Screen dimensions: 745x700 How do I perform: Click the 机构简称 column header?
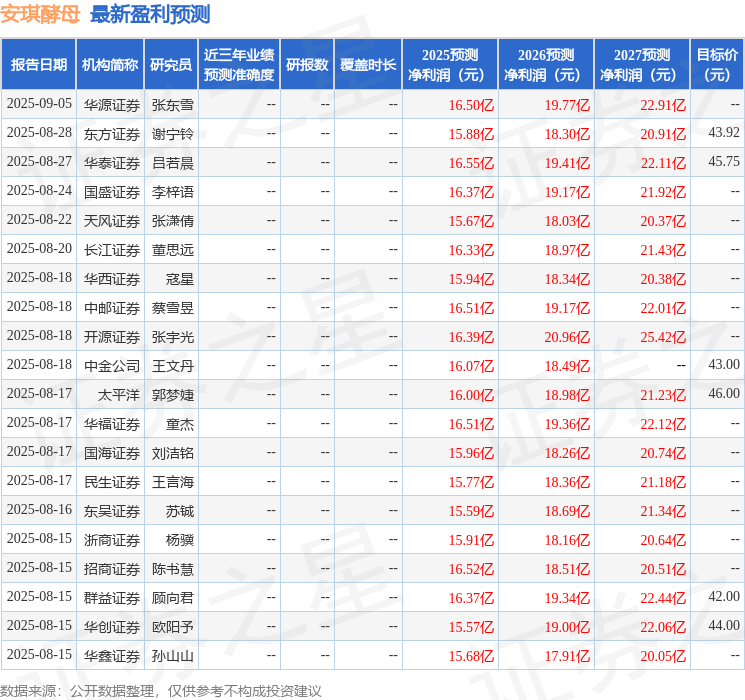click(x=110, y=65)
